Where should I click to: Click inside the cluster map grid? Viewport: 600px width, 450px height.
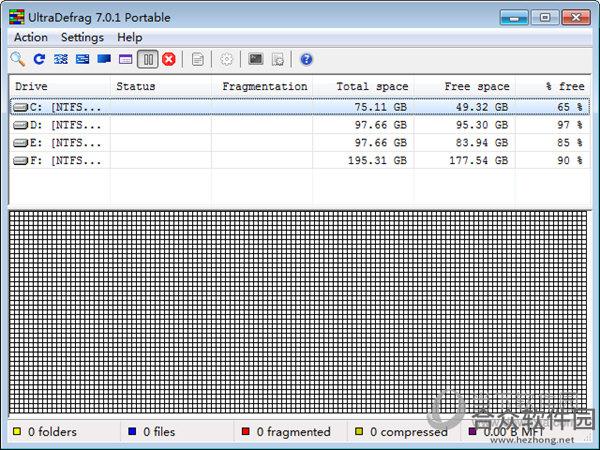click(x=298, y=312)
